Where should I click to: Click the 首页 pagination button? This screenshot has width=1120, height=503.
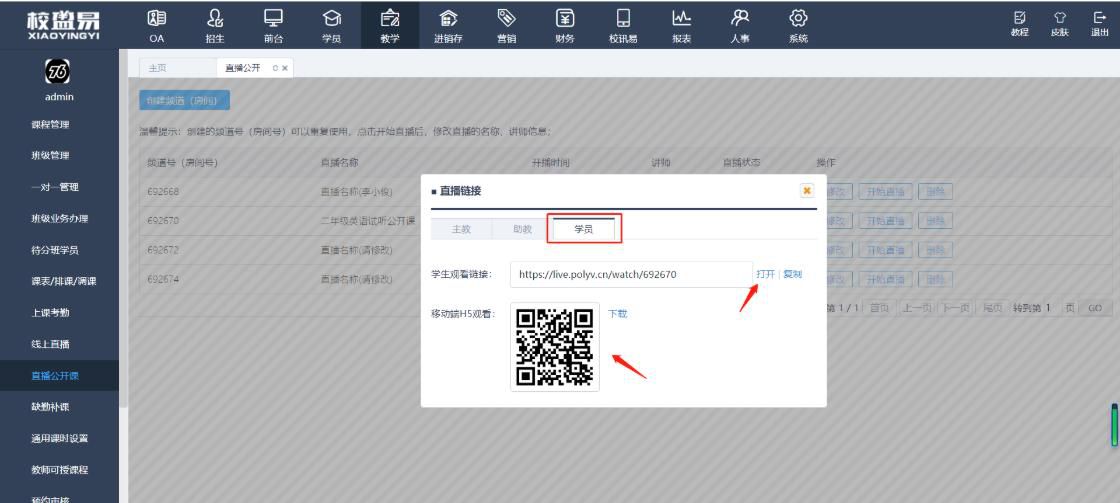879,308
